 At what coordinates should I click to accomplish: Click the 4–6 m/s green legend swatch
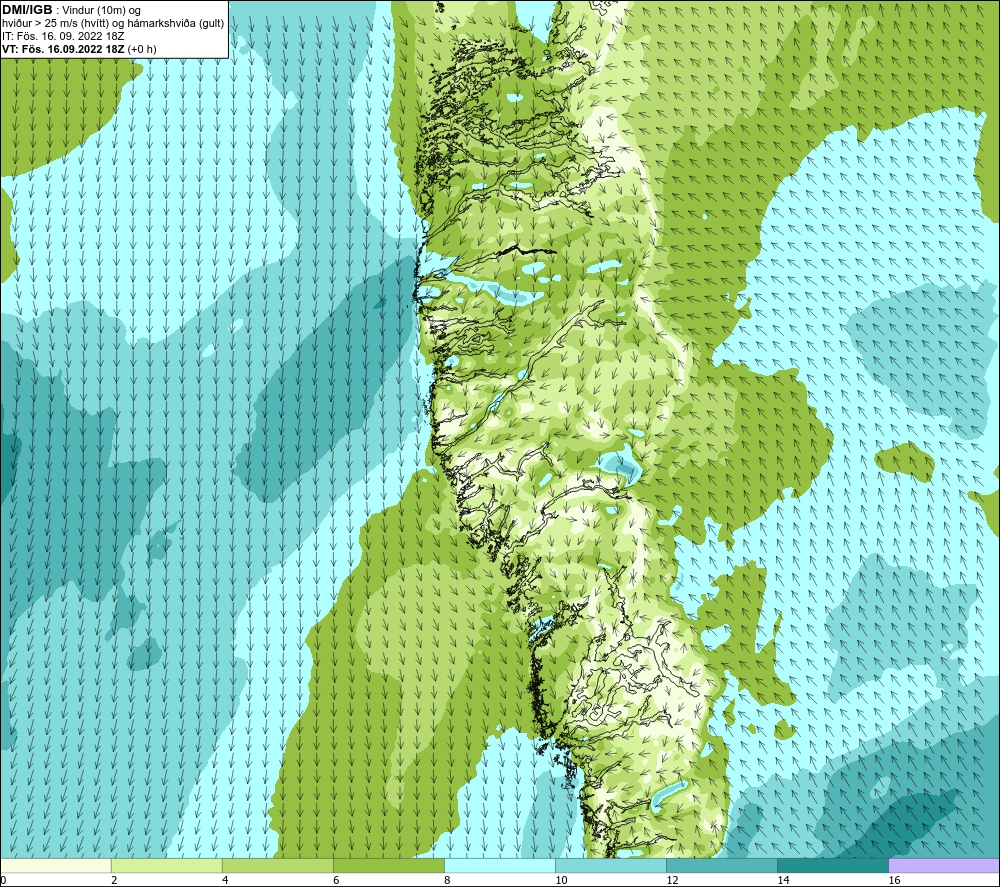click(x=278, y=866)
